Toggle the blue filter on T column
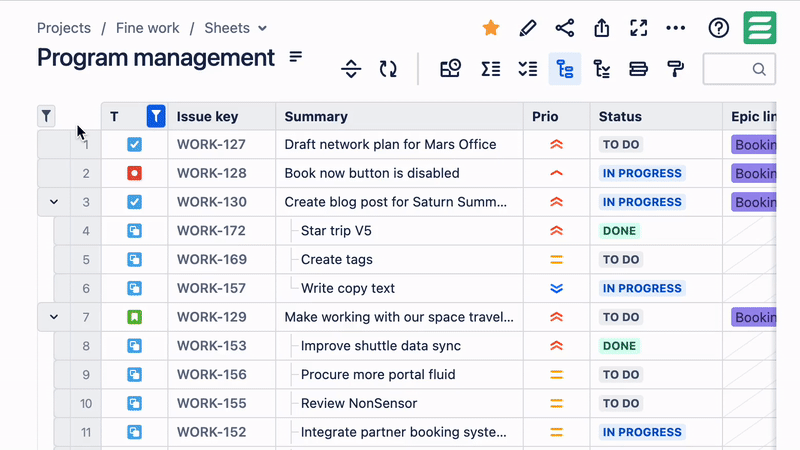Screen dimensions: 800x450 pyautogui.click(x=156, y=116)
